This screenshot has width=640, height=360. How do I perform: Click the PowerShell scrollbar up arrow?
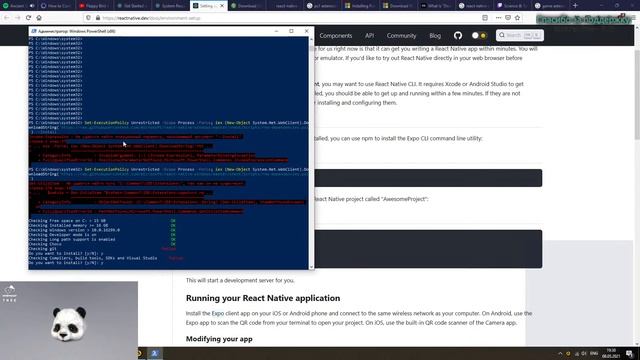click(x=311, y=39)
